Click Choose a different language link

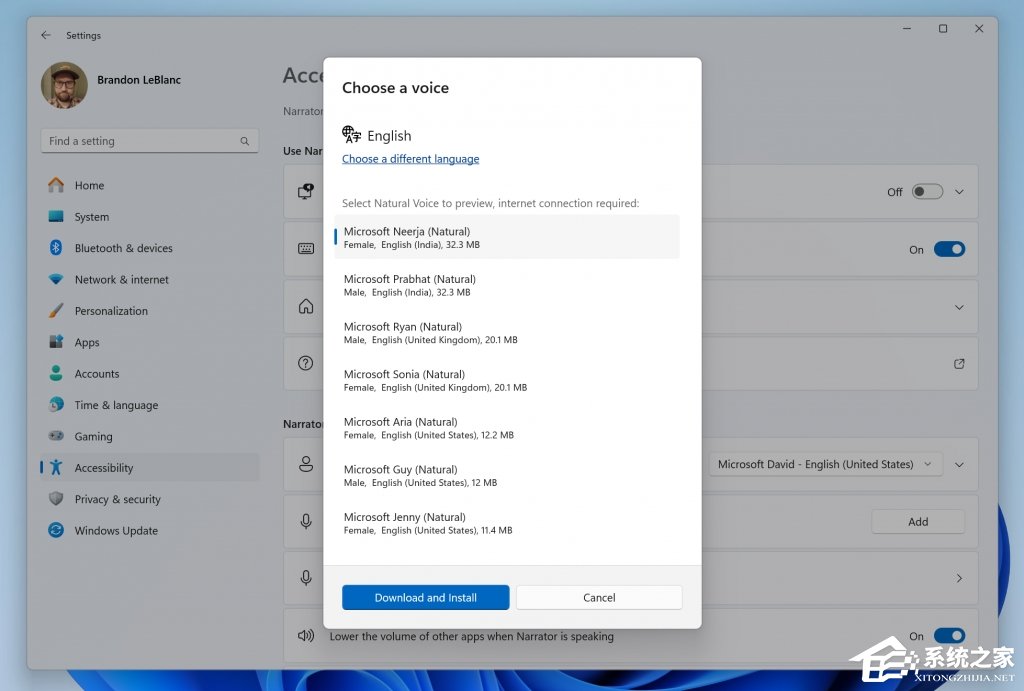point(410,159)
